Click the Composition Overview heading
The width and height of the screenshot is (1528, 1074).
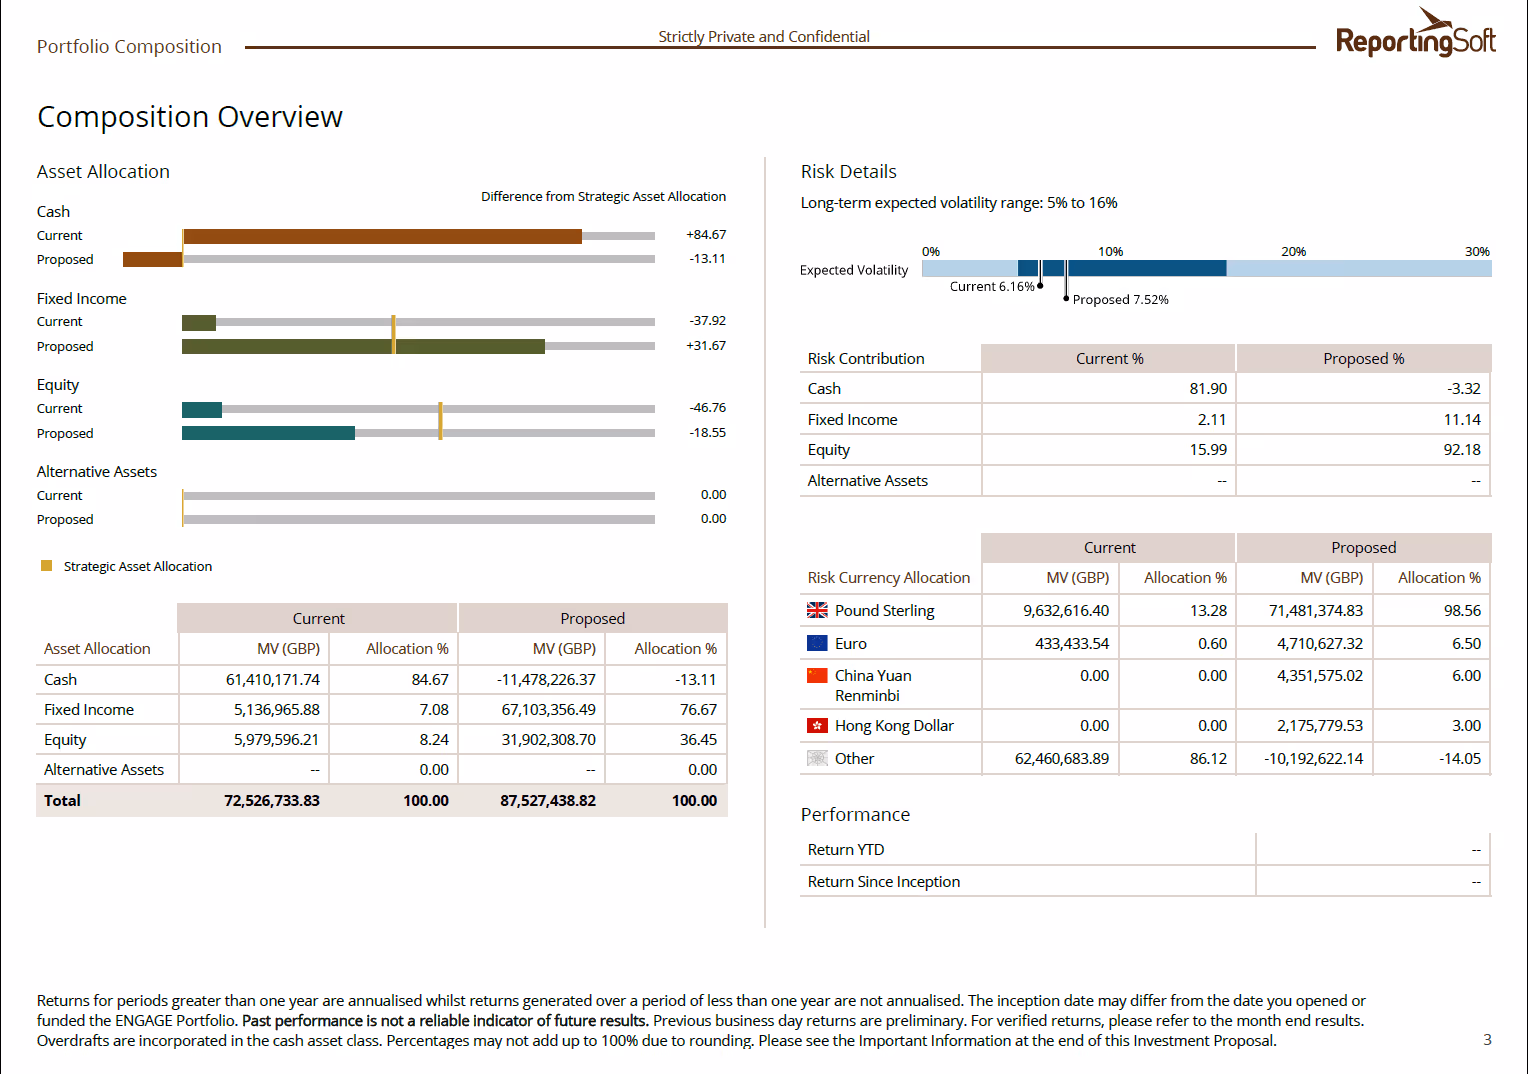(190, 117)
